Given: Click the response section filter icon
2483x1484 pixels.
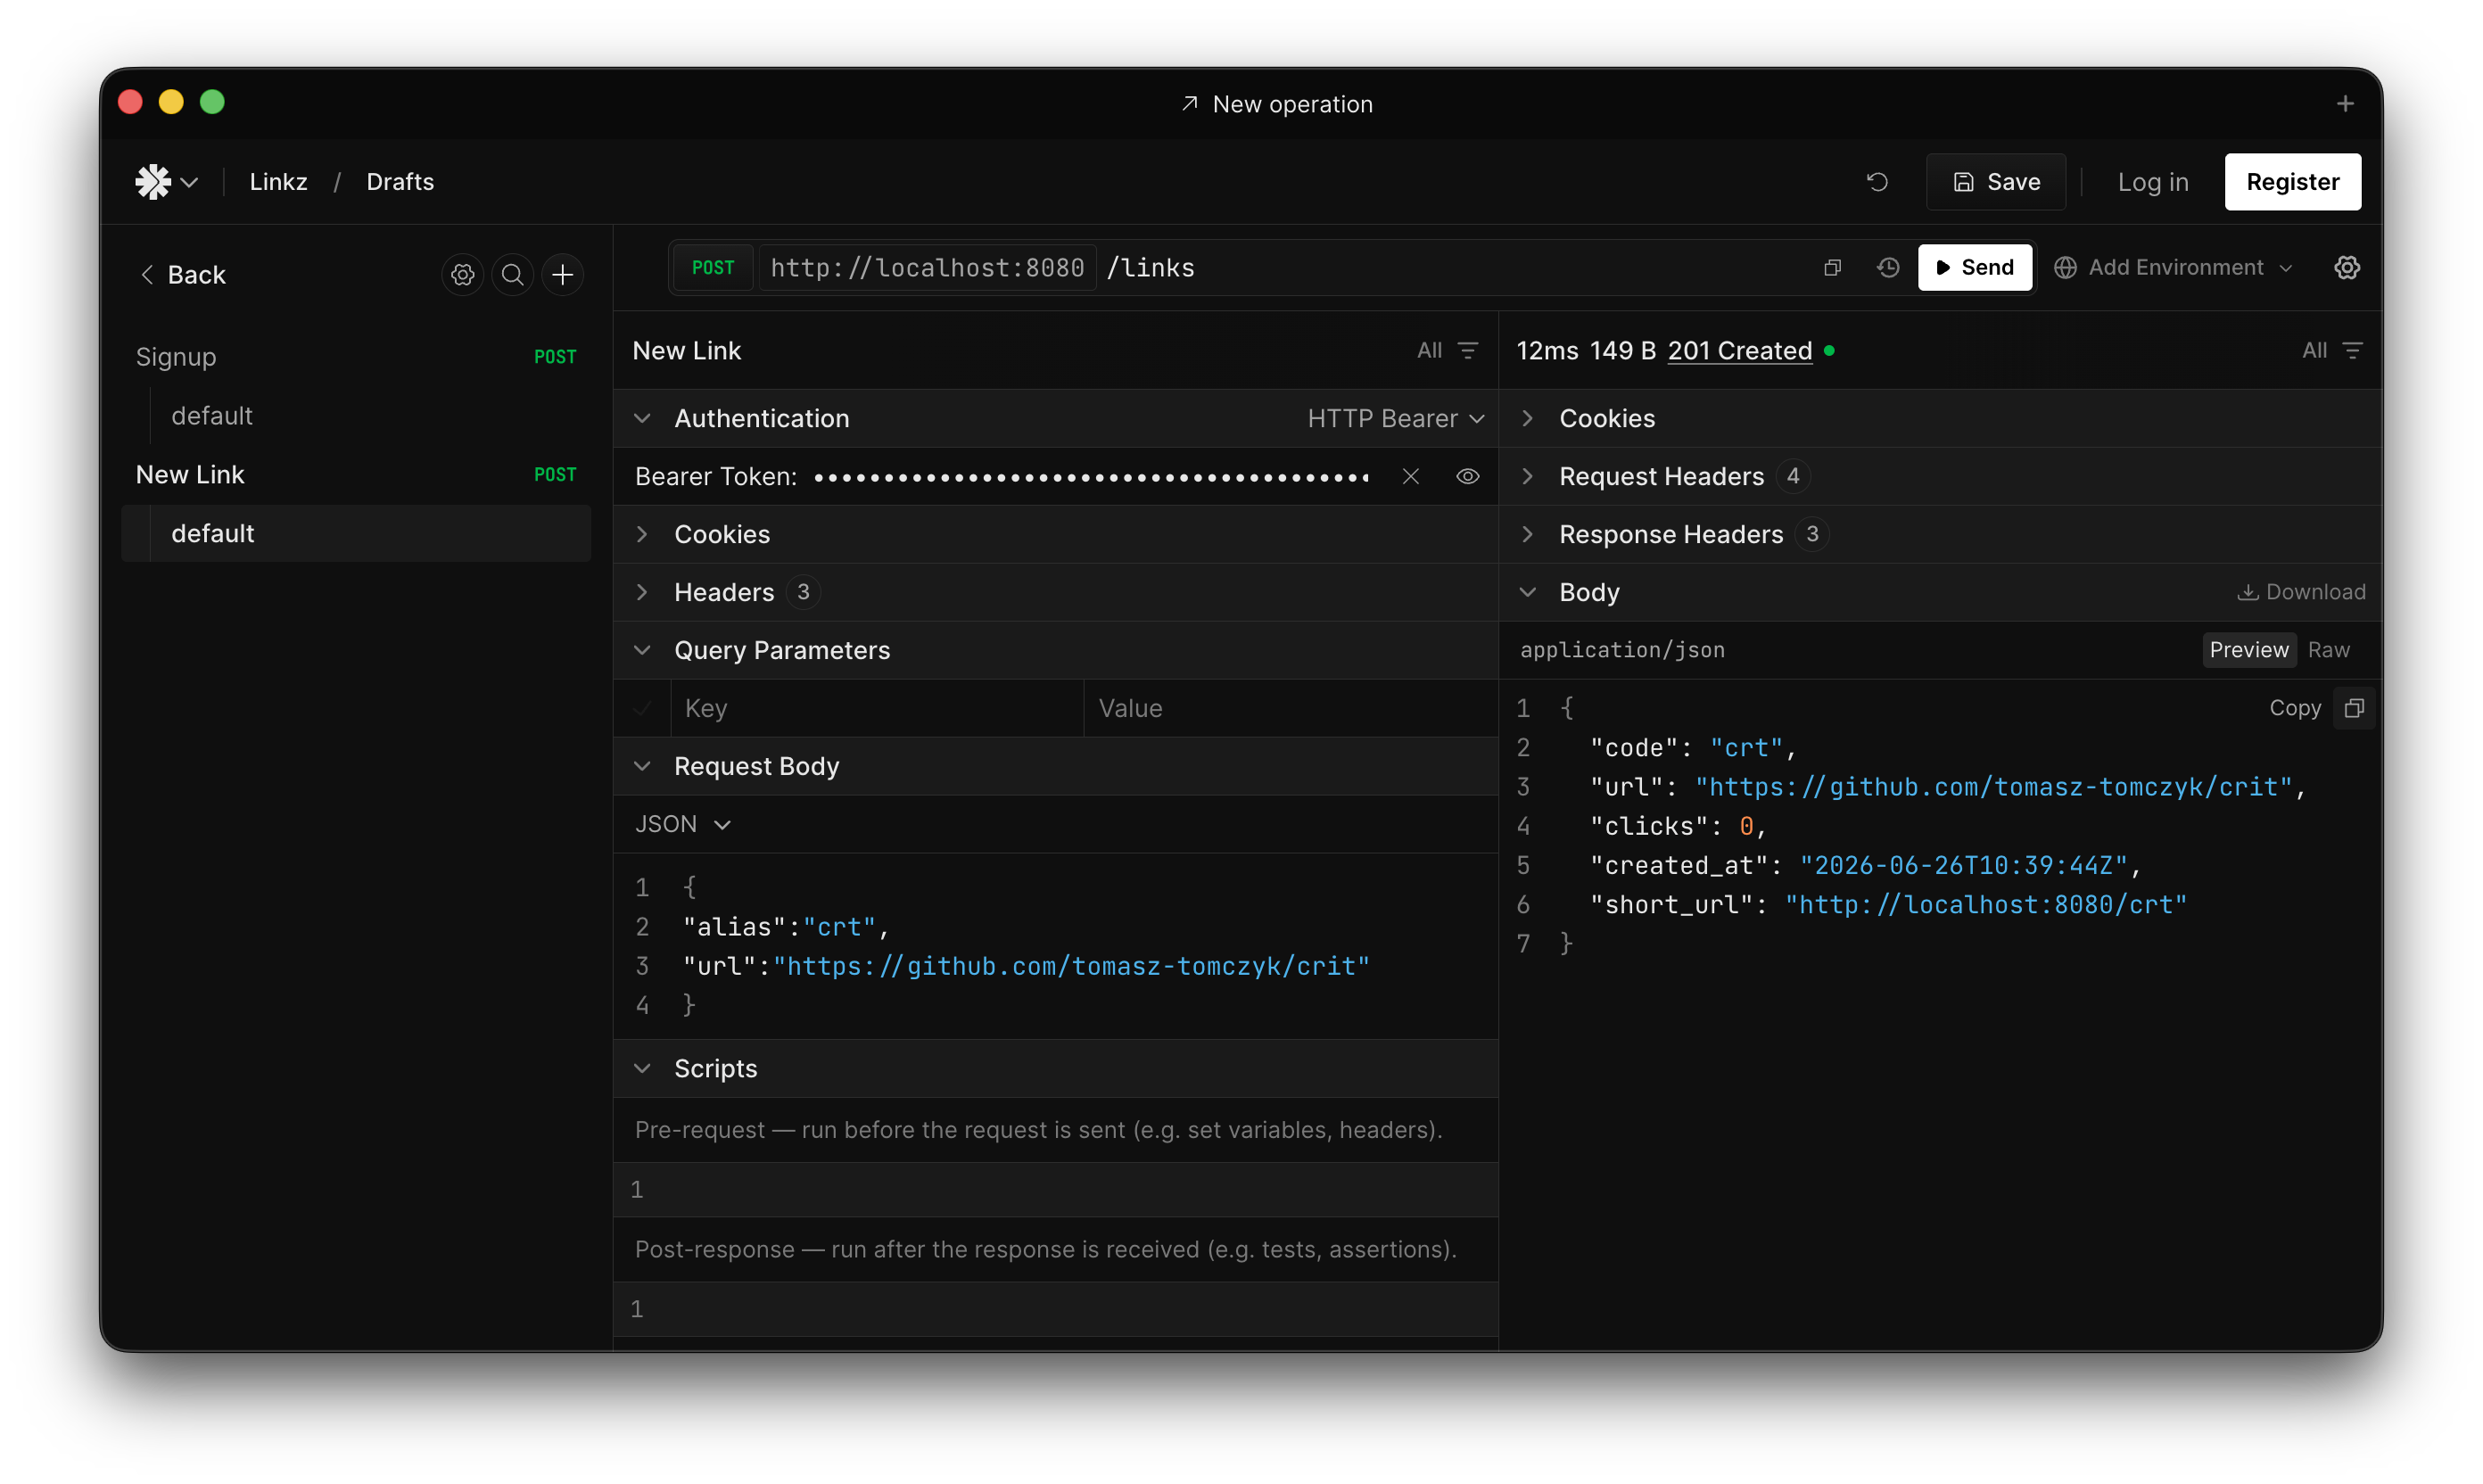Looking at the screenshot, I should 2352,351.
